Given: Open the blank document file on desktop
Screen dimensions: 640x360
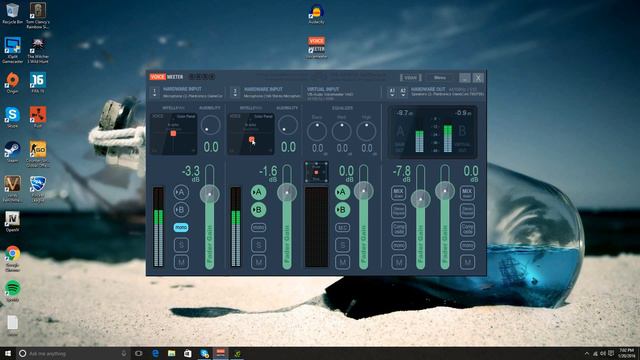Looking at the screenshot, I should point(12,326).
